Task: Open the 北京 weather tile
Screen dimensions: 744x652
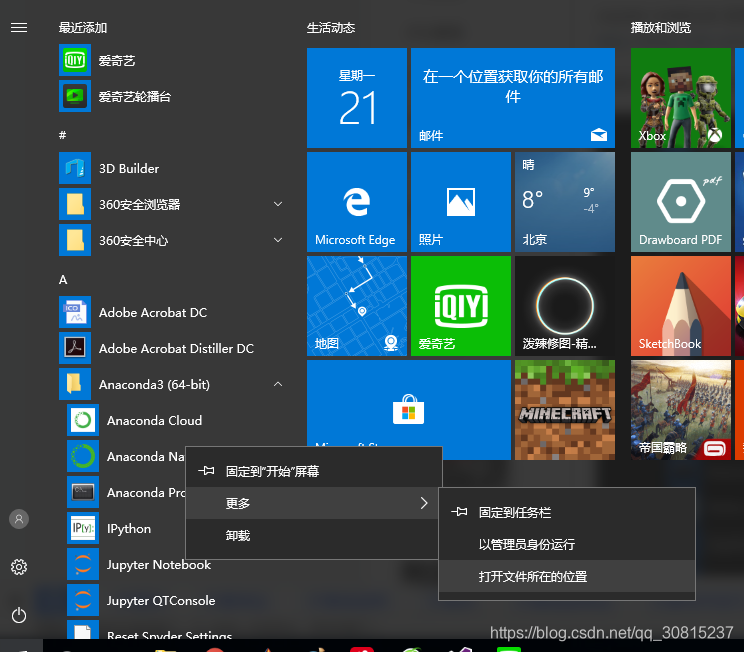Action: click(565, 202)
